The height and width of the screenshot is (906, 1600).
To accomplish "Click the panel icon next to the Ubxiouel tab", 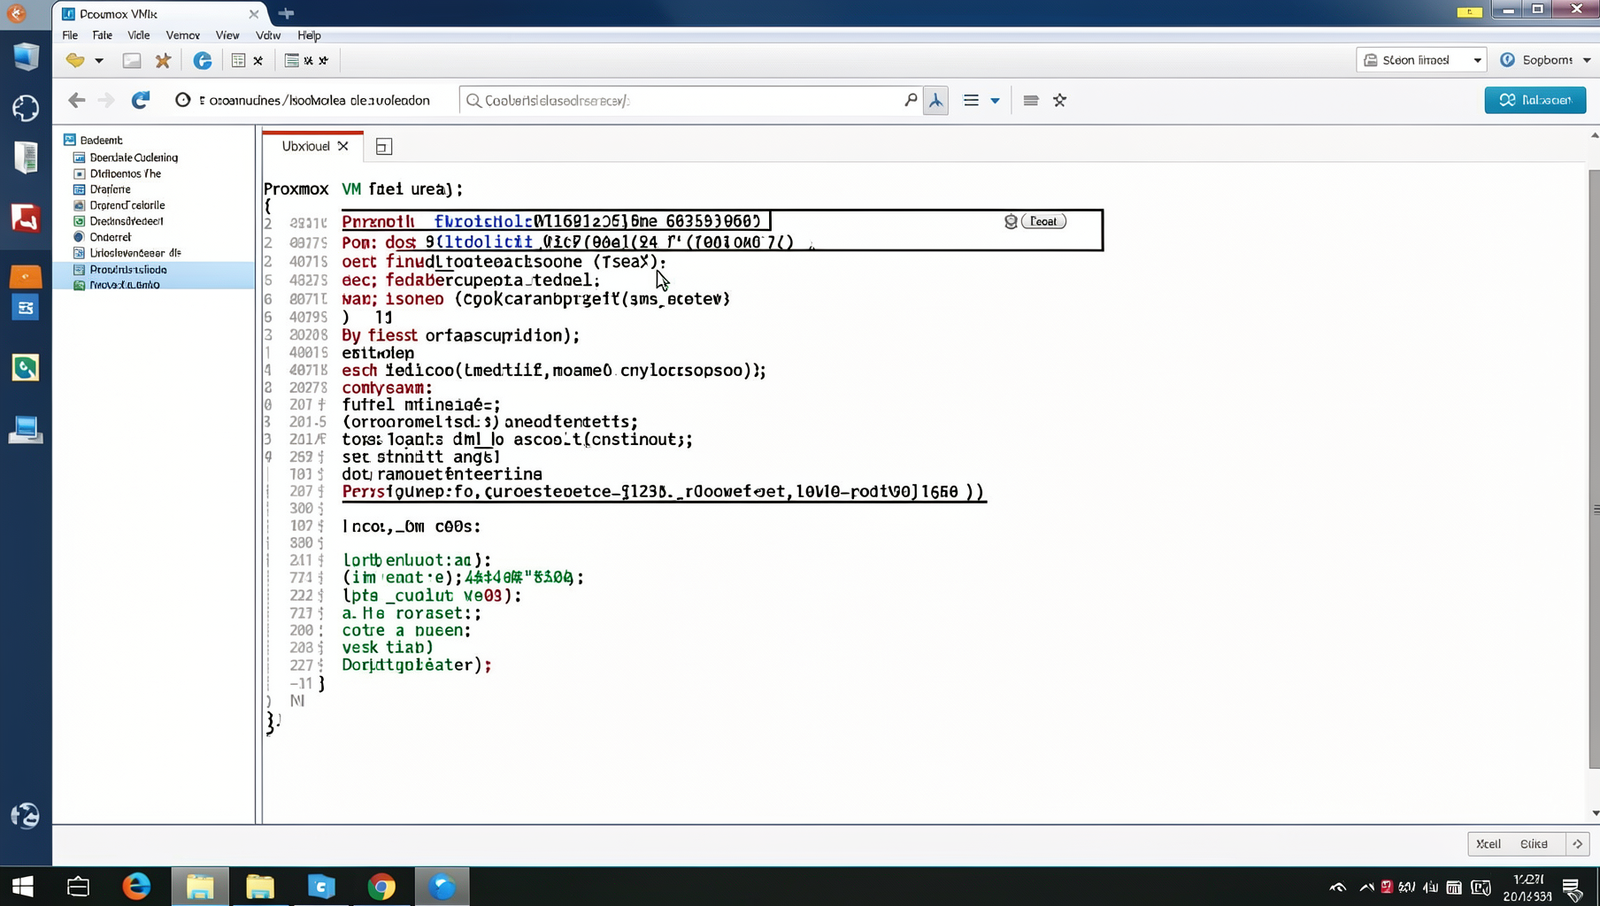I will [383, 147].
